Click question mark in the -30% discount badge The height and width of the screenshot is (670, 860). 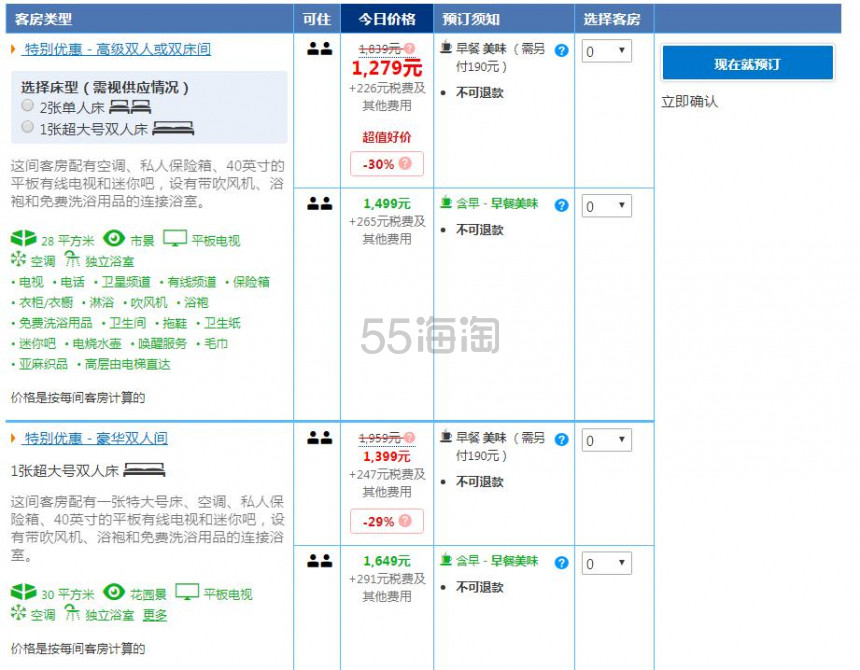coord(404,164)
